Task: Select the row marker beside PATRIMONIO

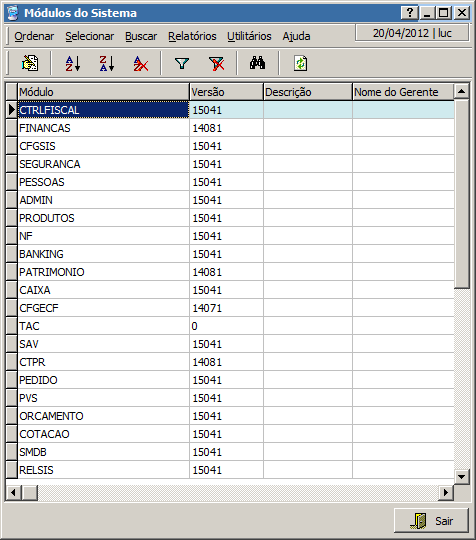Action: click(x=12, y=272)
